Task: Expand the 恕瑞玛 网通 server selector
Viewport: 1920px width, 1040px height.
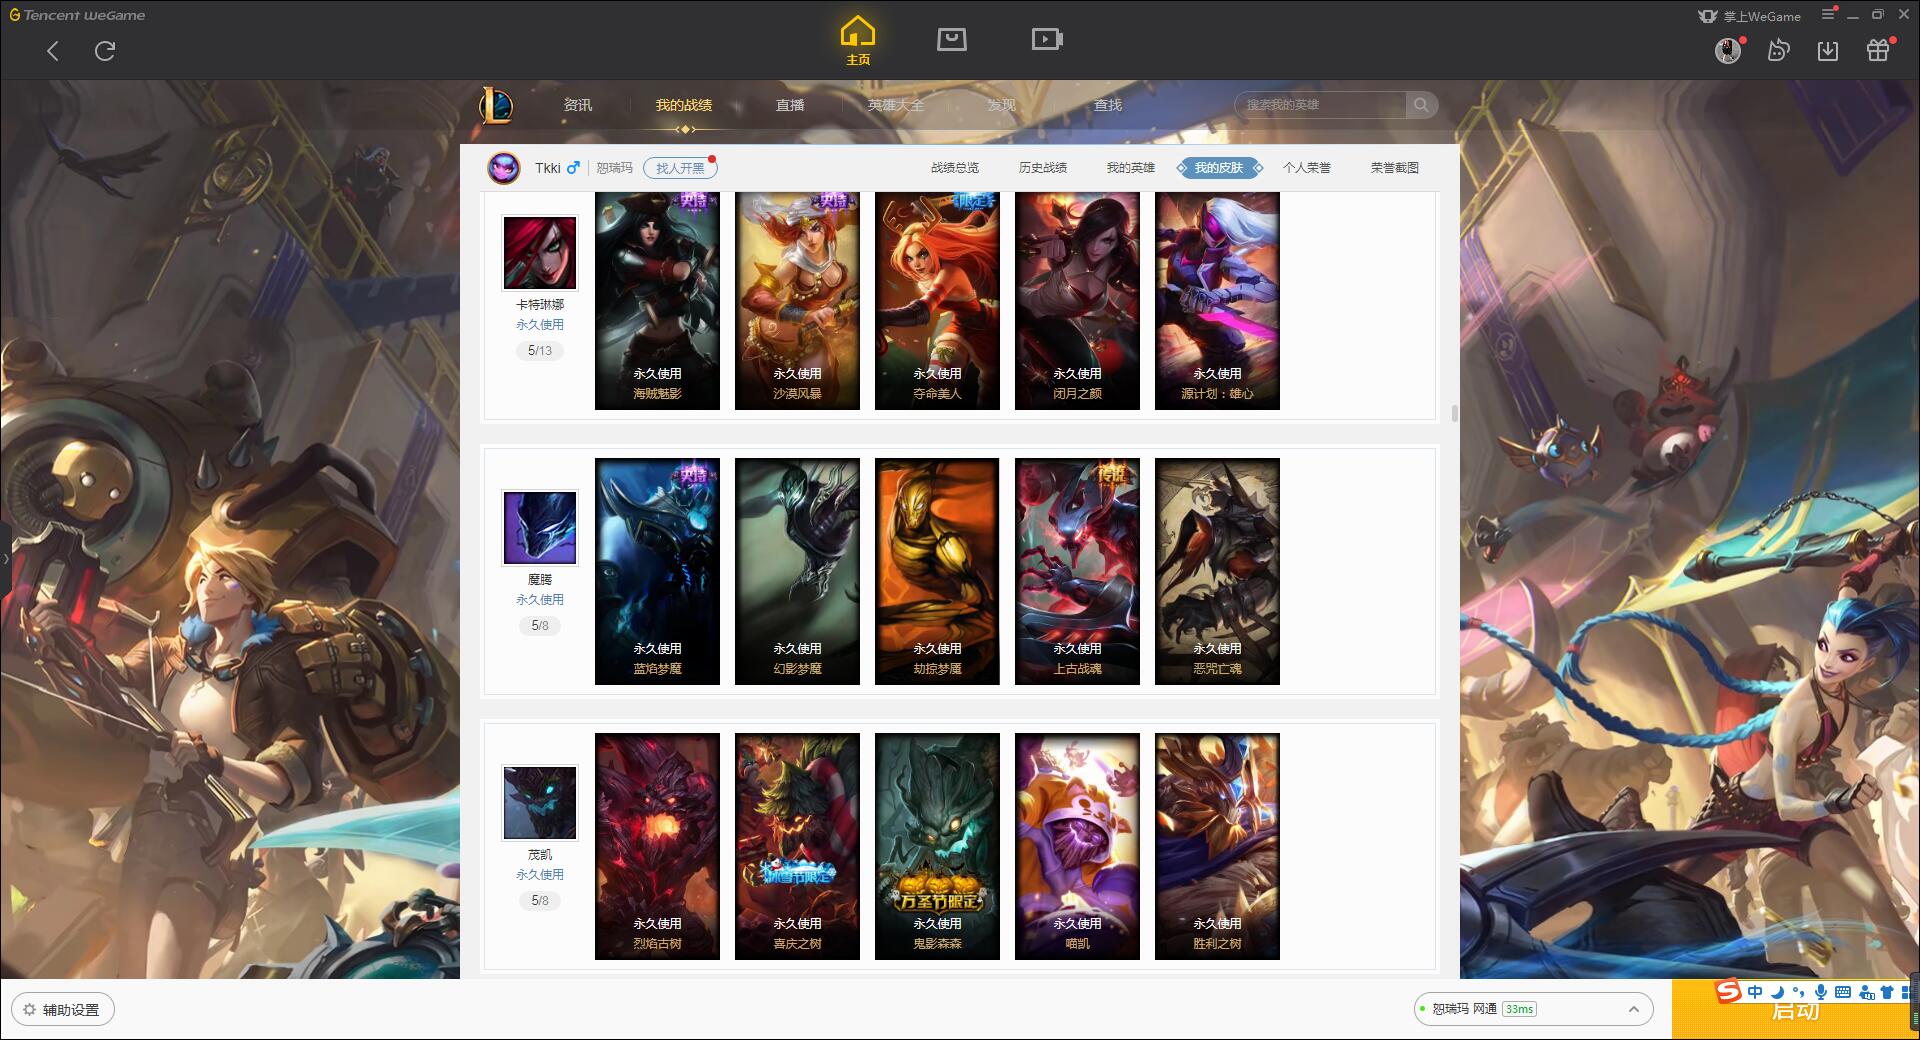Action: 1532,1009
